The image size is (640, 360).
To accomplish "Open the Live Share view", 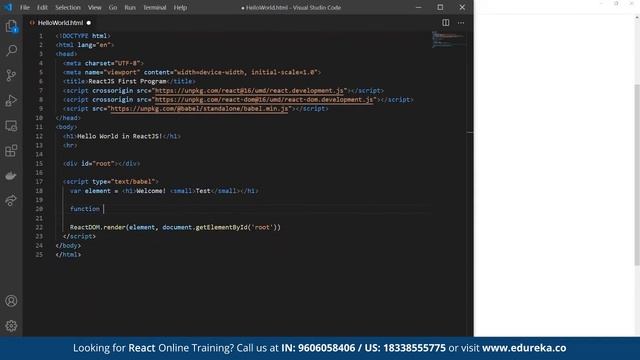I will pyautogui.click(x=11, y=200).
